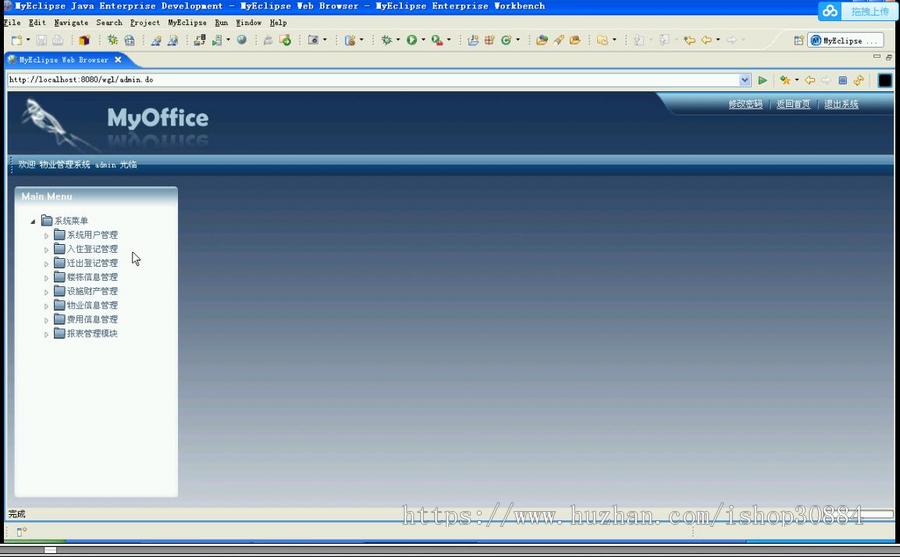Close the MyEclipse Web Browser tab

coord(118,60)
